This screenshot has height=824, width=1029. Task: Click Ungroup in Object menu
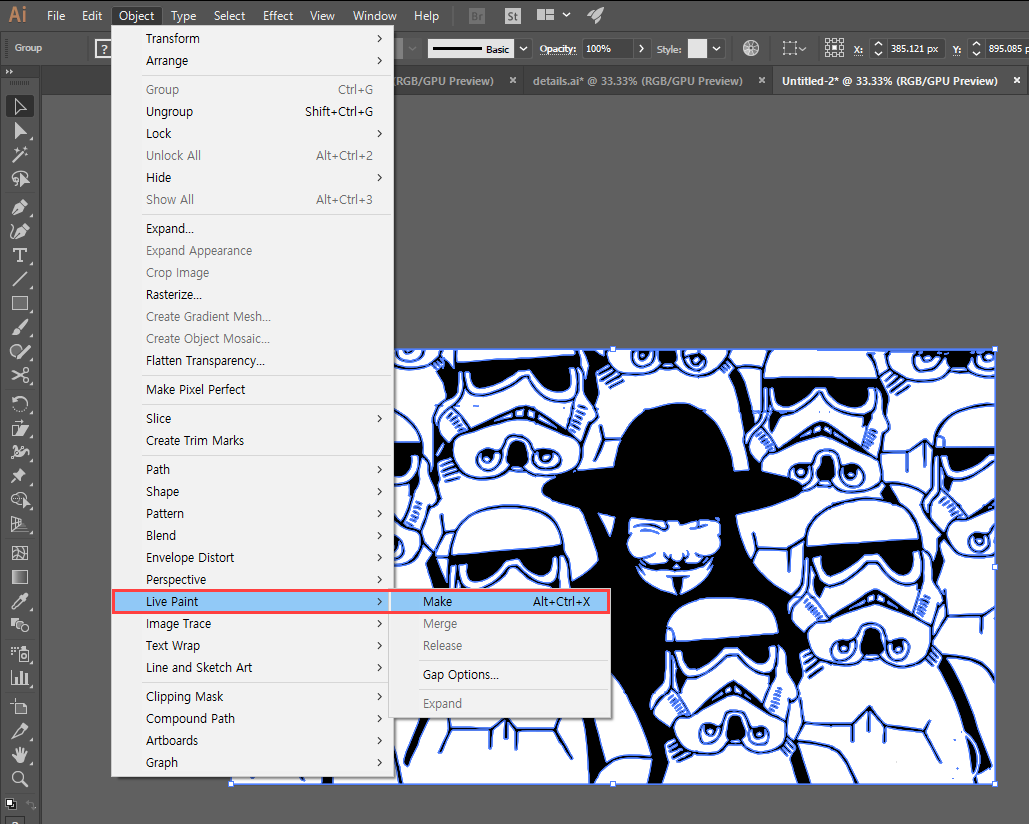pos(252,112)
